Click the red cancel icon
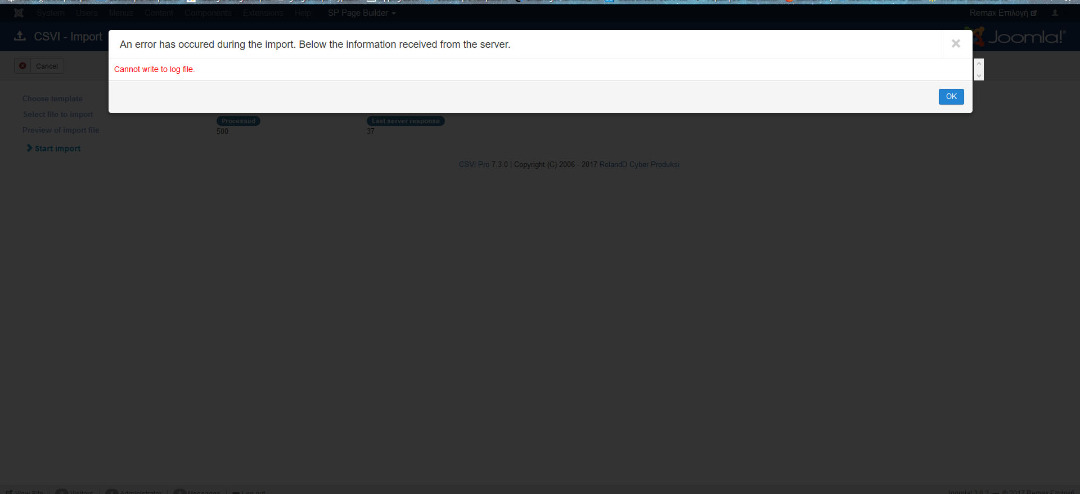This screenshot has height=494, width=1080. point(23,66)
